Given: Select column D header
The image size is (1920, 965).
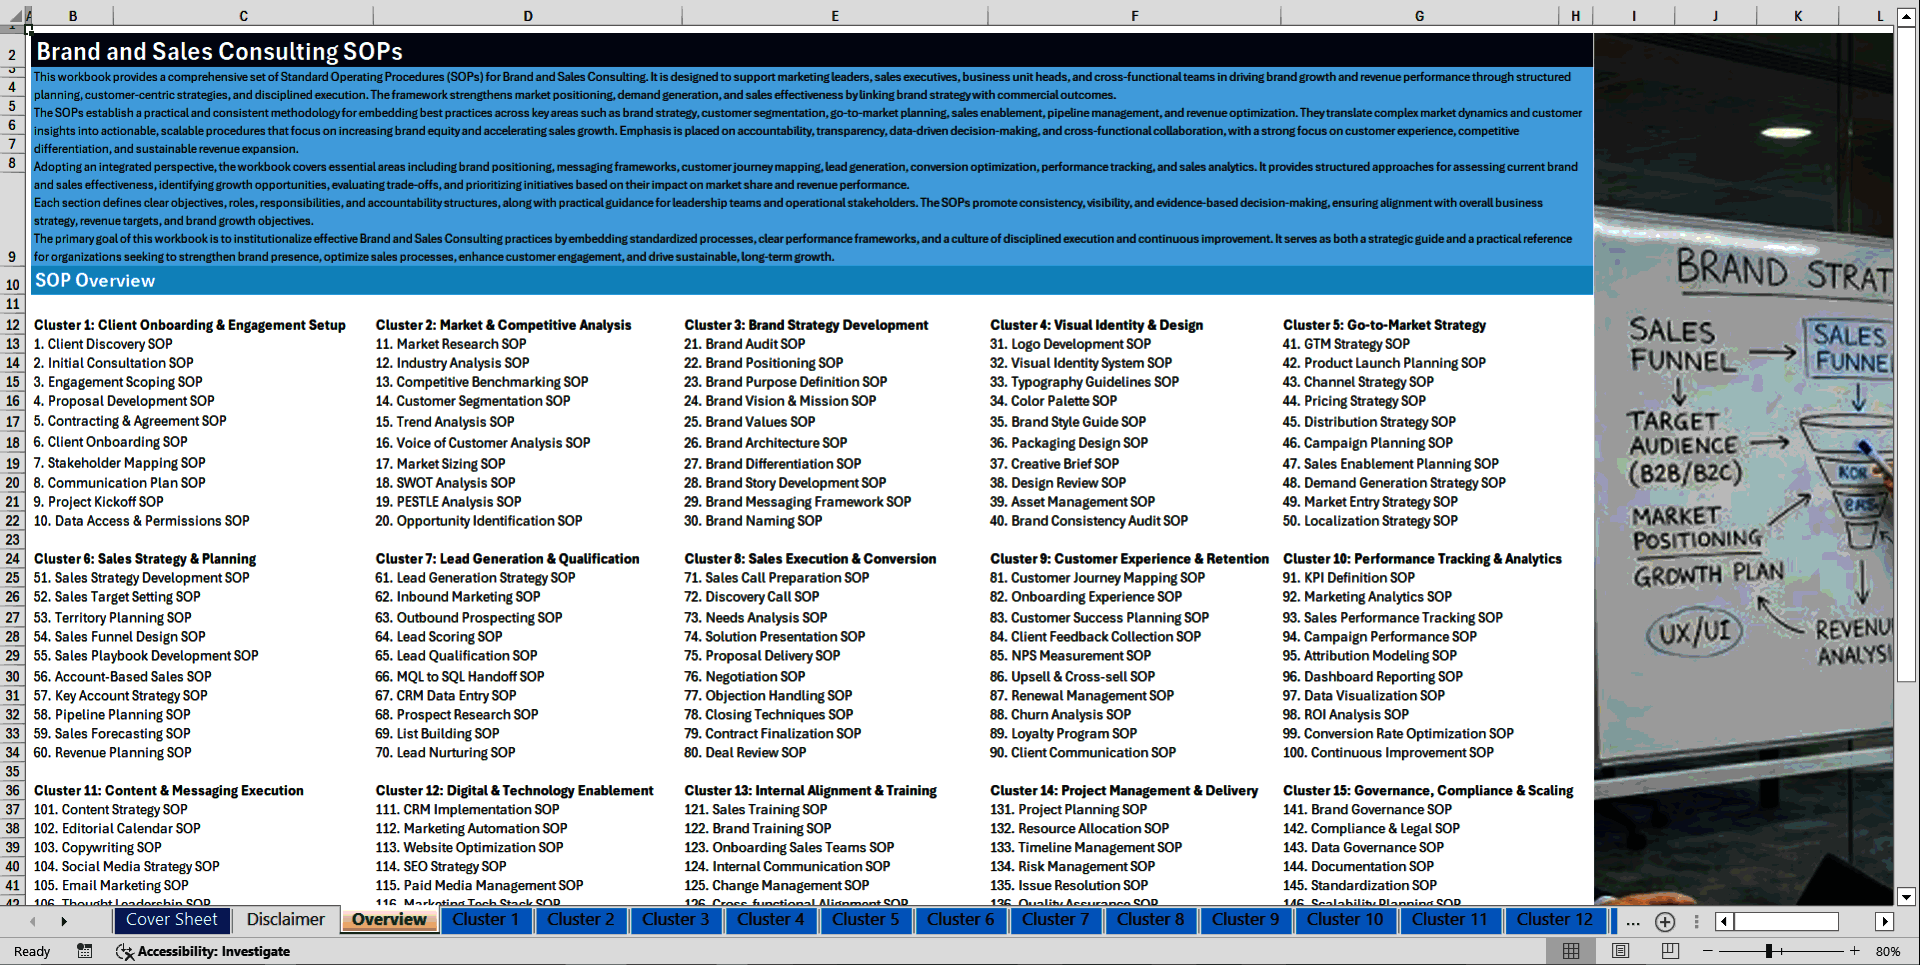Looking at the screenshot, I should (528, 15).
